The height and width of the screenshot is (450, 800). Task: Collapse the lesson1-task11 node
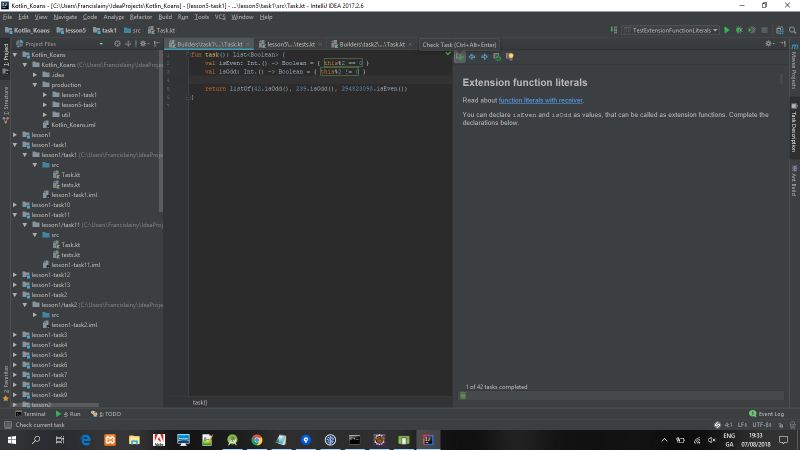(x=15, y=215)
